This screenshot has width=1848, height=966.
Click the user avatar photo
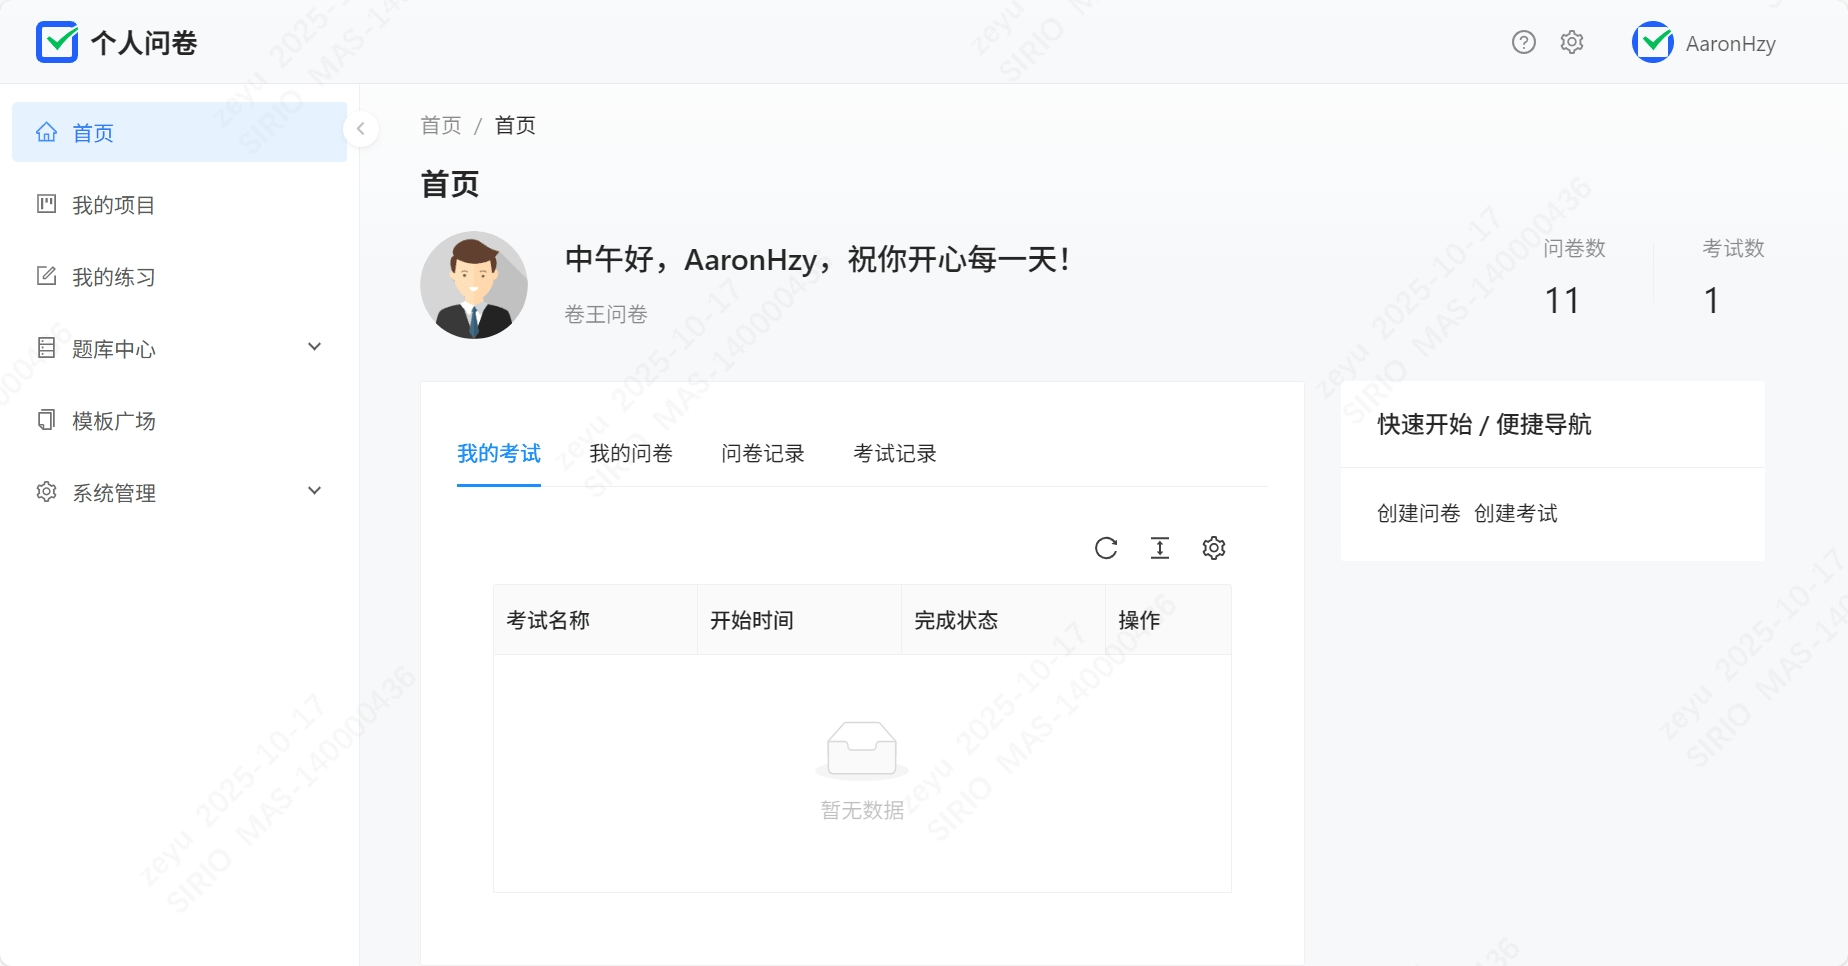coord(474,284)
